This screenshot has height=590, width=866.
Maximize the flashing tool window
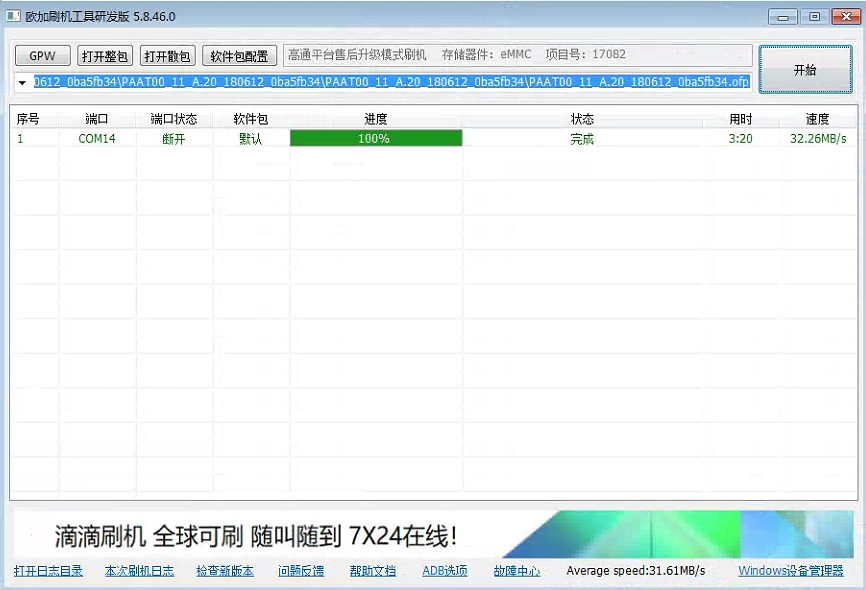click(814, 17)
